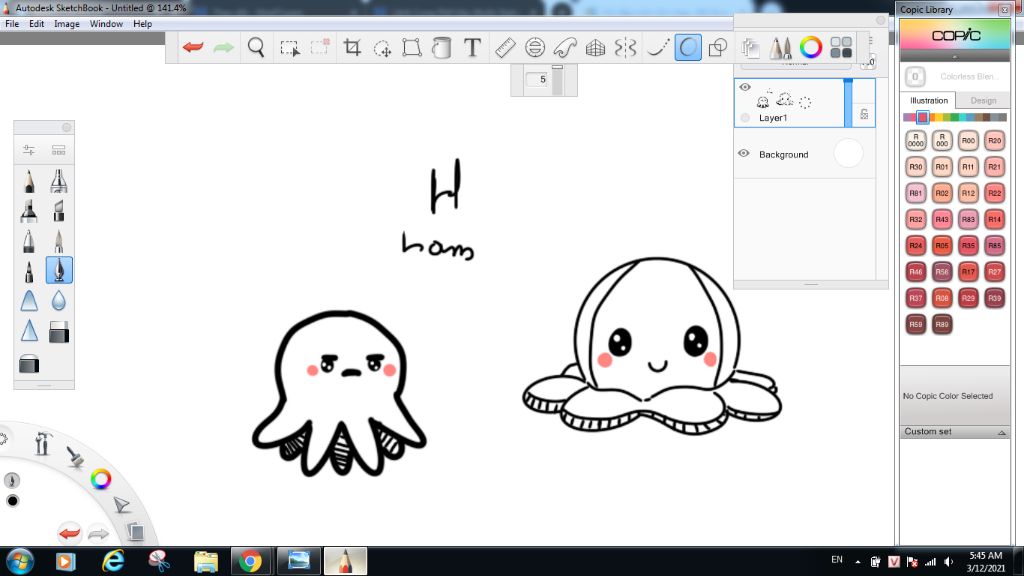Select the Airbrush in brush palette
The image size is (1024, 576).
coord(59,181)
